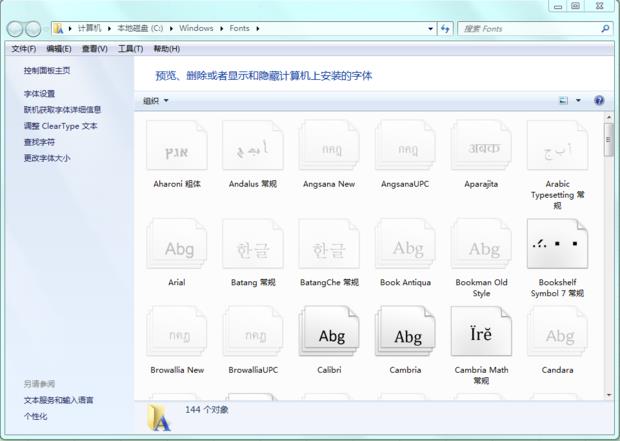Click the '144 个对象' status text
Screen dimensions: 620x441
(207, 410)
